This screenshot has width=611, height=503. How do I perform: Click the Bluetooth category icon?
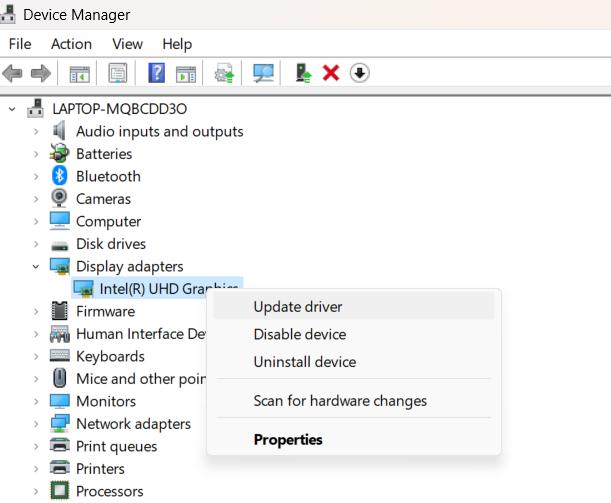pyautogui.click(x=60, y=176)
